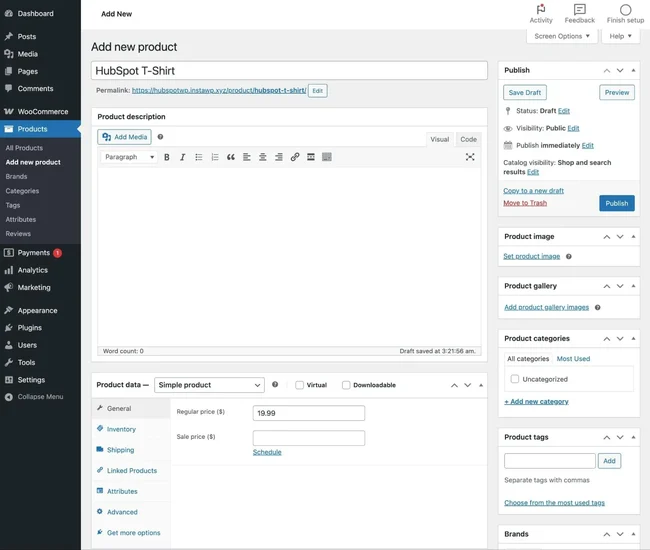Open the Simple product type dropdown
650x550 pixels.
209,385
